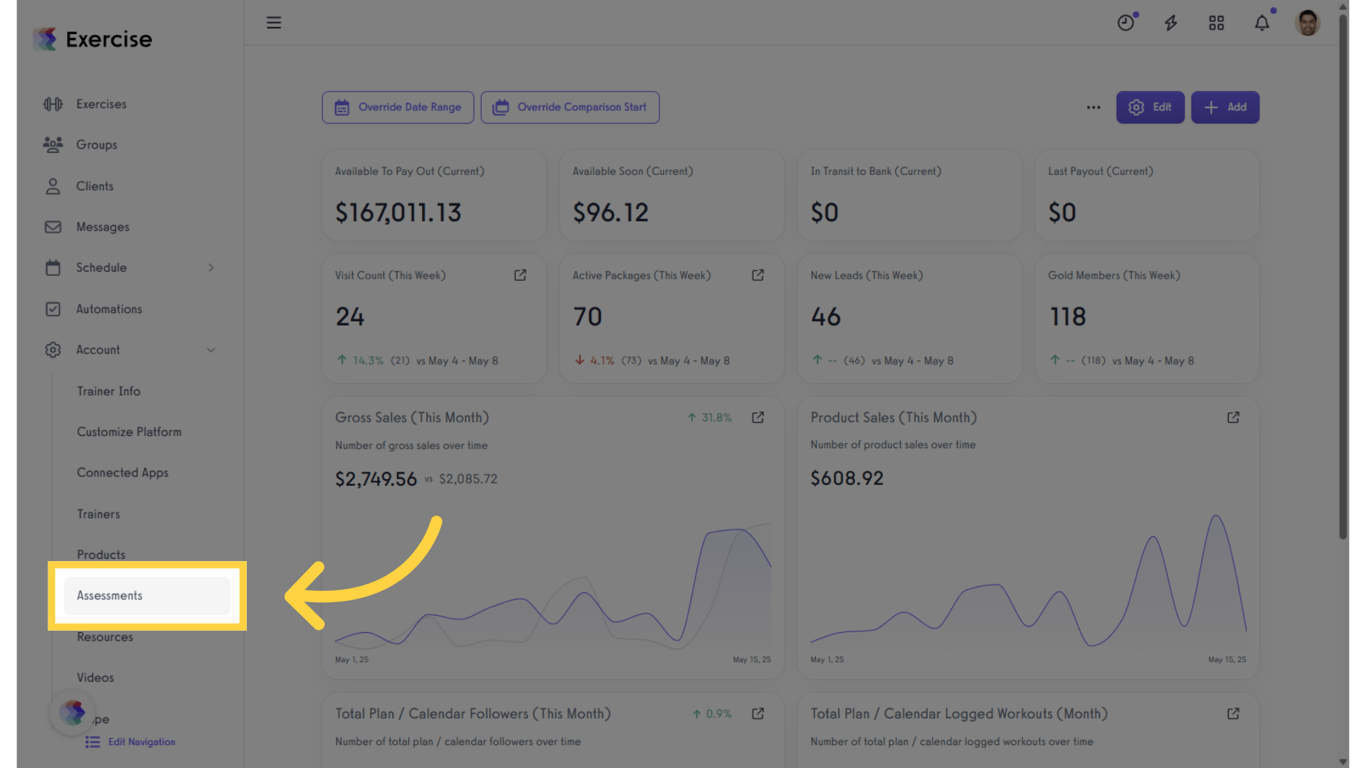Screen dimensions: 1366x768
Task: Click Override Comparison Start button
Action: pos(570,107)
